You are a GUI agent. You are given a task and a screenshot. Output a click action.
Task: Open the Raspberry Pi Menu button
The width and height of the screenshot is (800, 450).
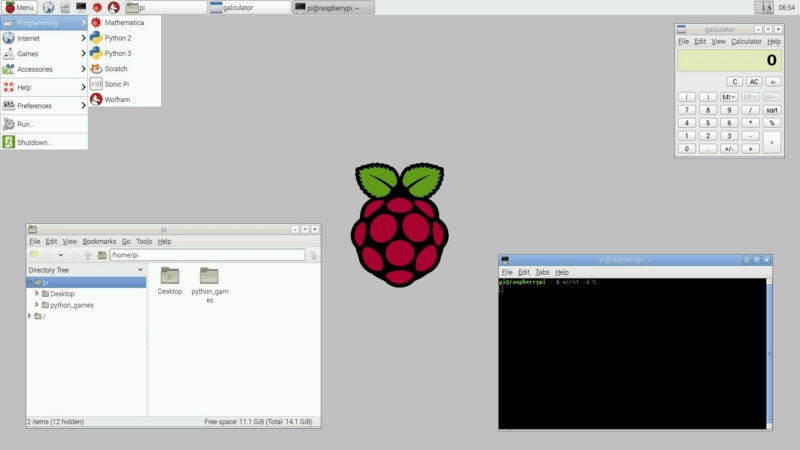pyautogui.click(x=19, y=8)
